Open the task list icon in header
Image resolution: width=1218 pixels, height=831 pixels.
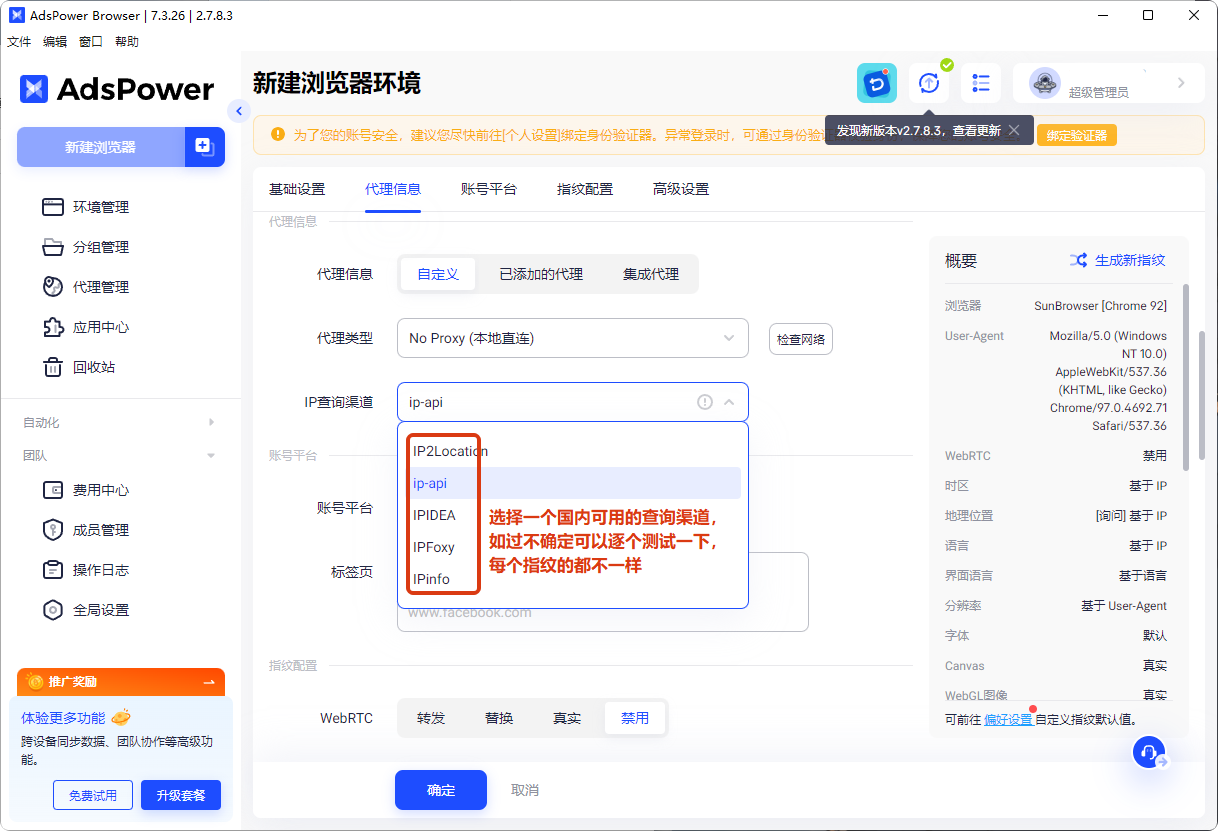point(981,83)
